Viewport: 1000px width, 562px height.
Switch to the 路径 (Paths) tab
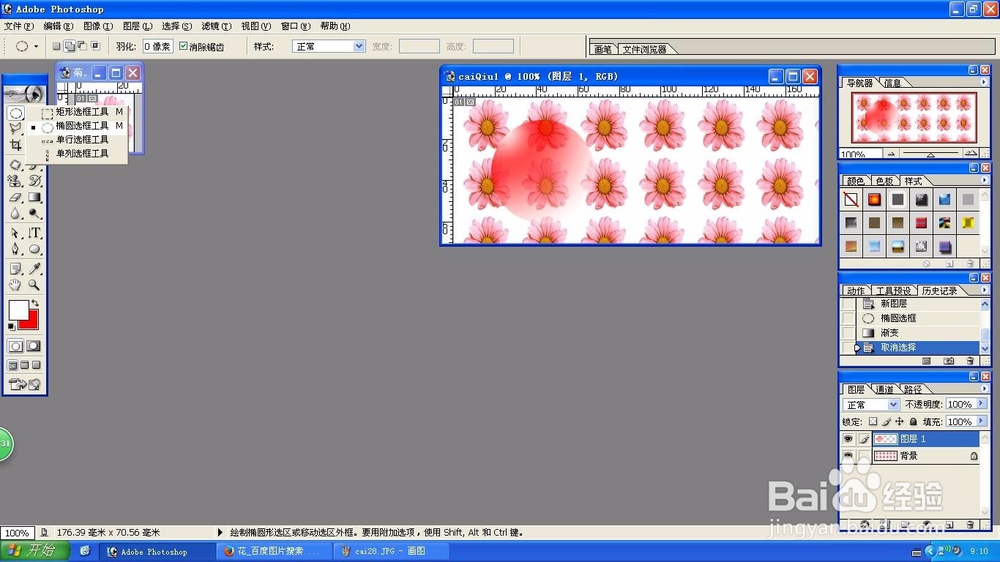(913, 389)
